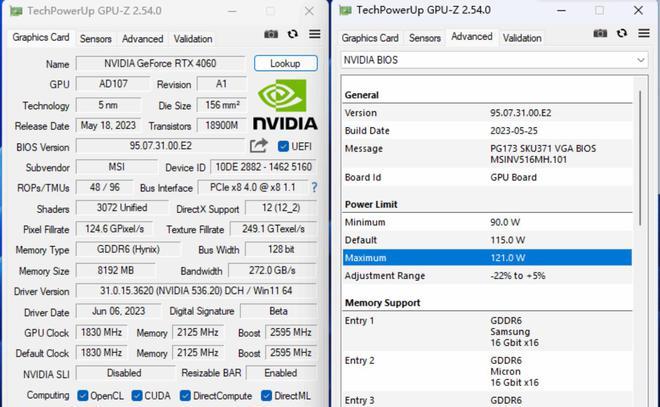
Task: Open the NVIDIA BIOS dropdown
Action: 494,60
